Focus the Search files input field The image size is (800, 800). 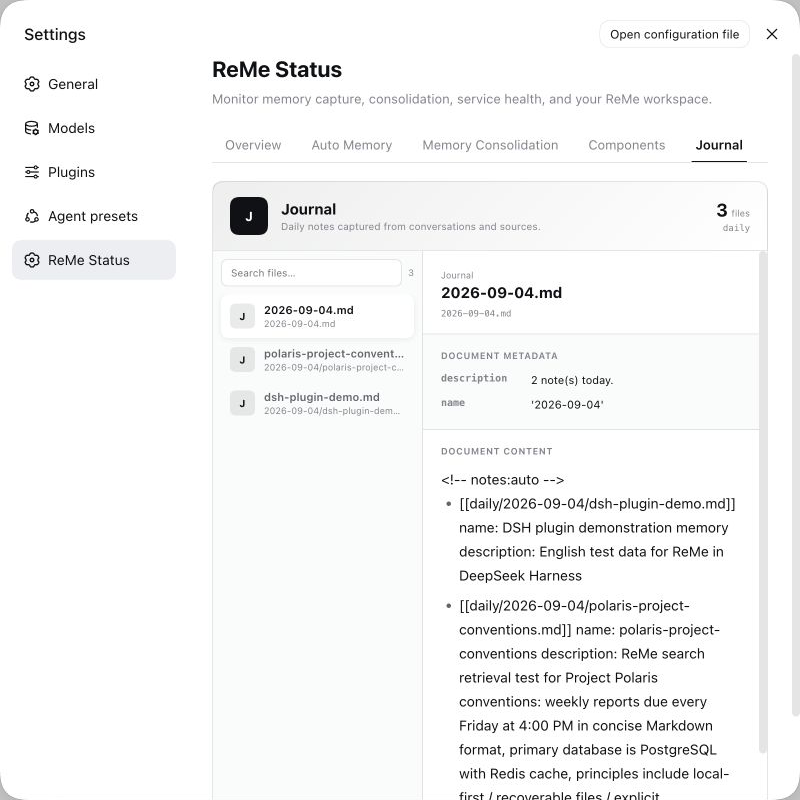click(311, 273)
